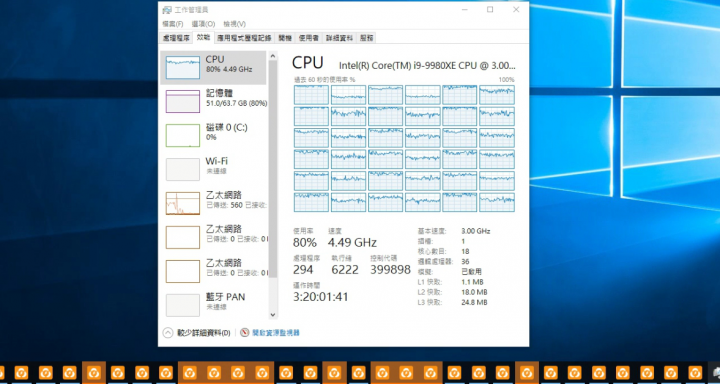Click the large 4.49 GHz speed value
Screen dimensions: 720x384
(x=352, y=243)
